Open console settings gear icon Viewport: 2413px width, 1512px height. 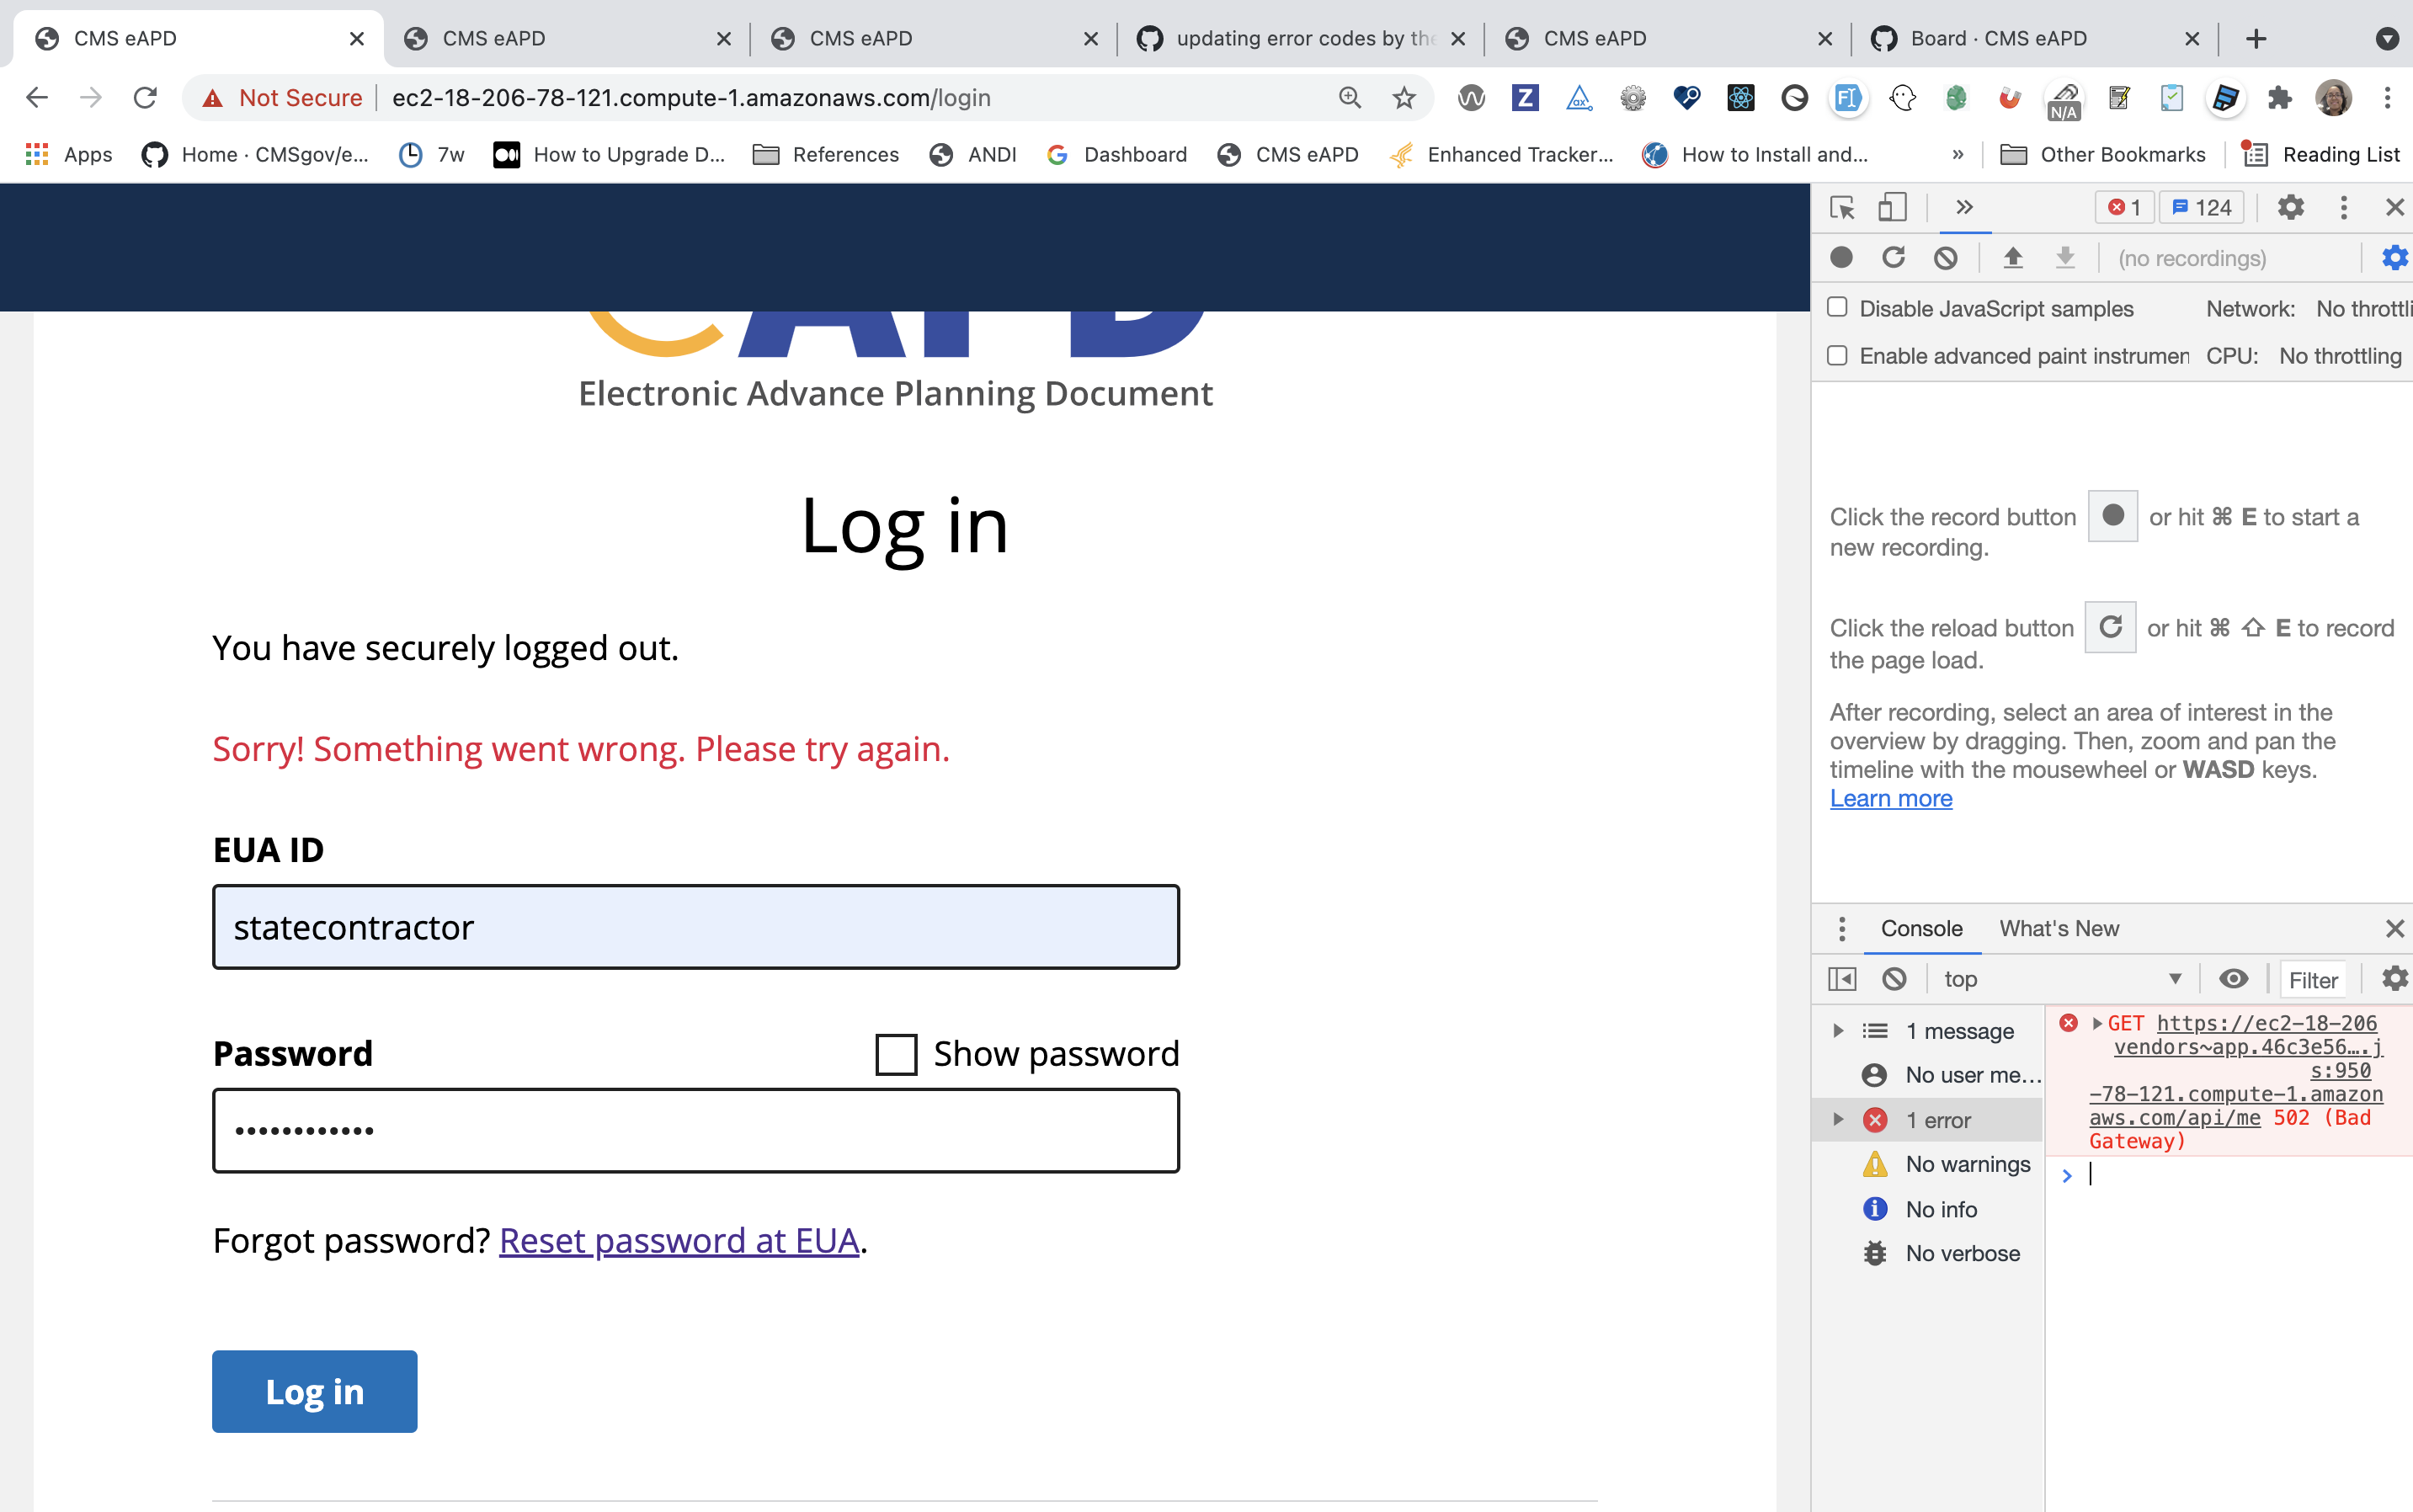(x=2395, y=979)
